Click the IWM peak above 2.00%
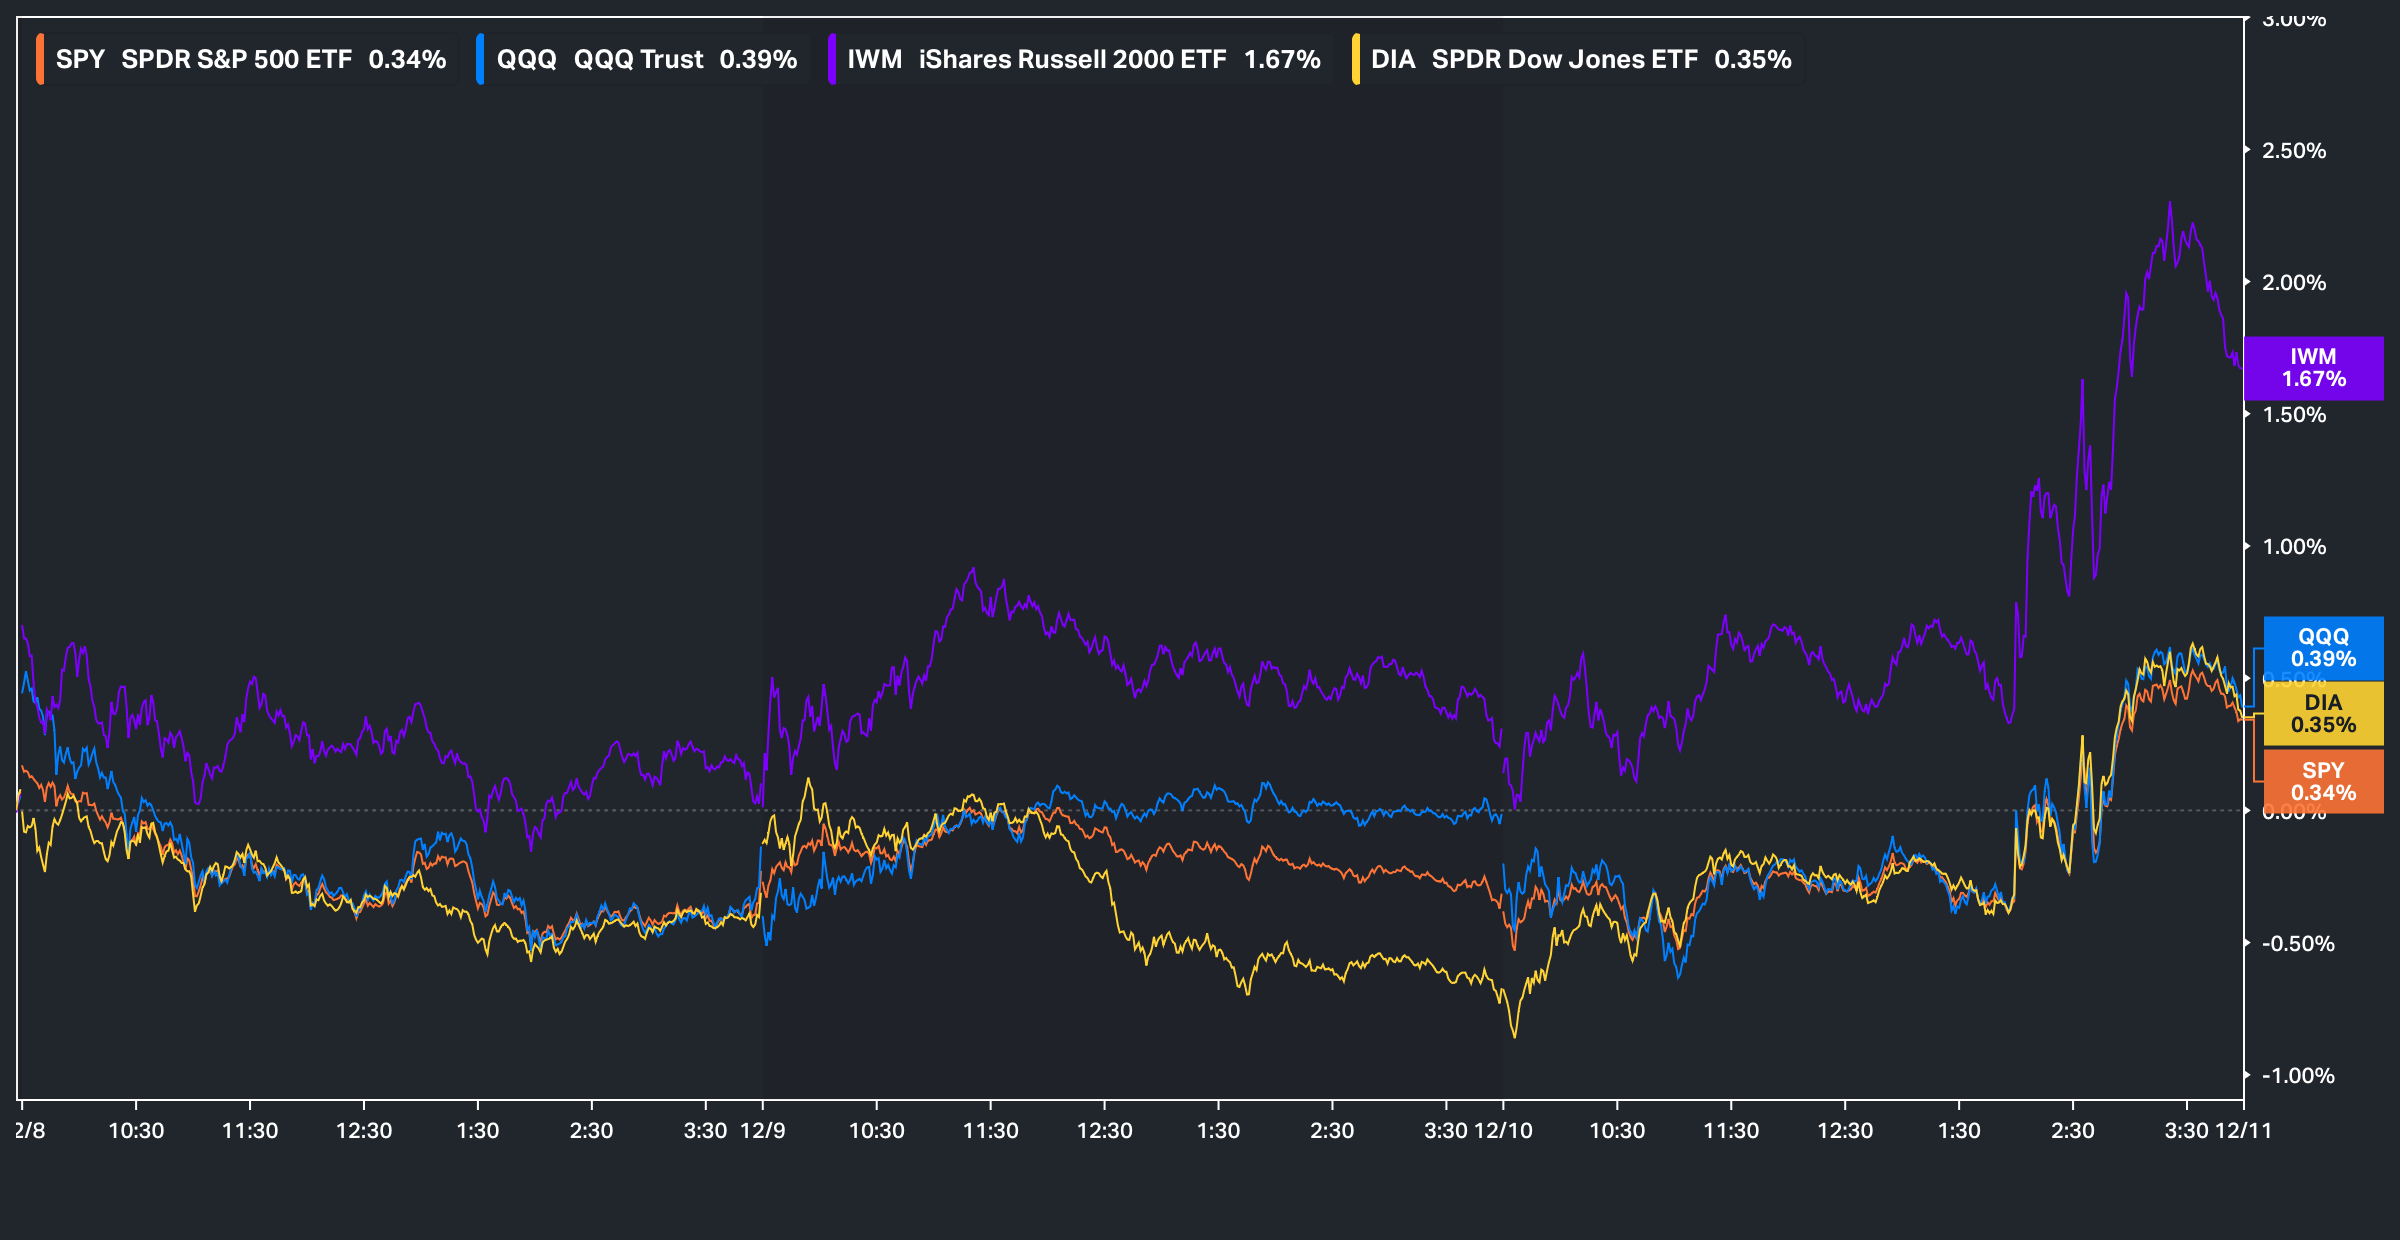2400x1240 pixels. point(2169,204)
